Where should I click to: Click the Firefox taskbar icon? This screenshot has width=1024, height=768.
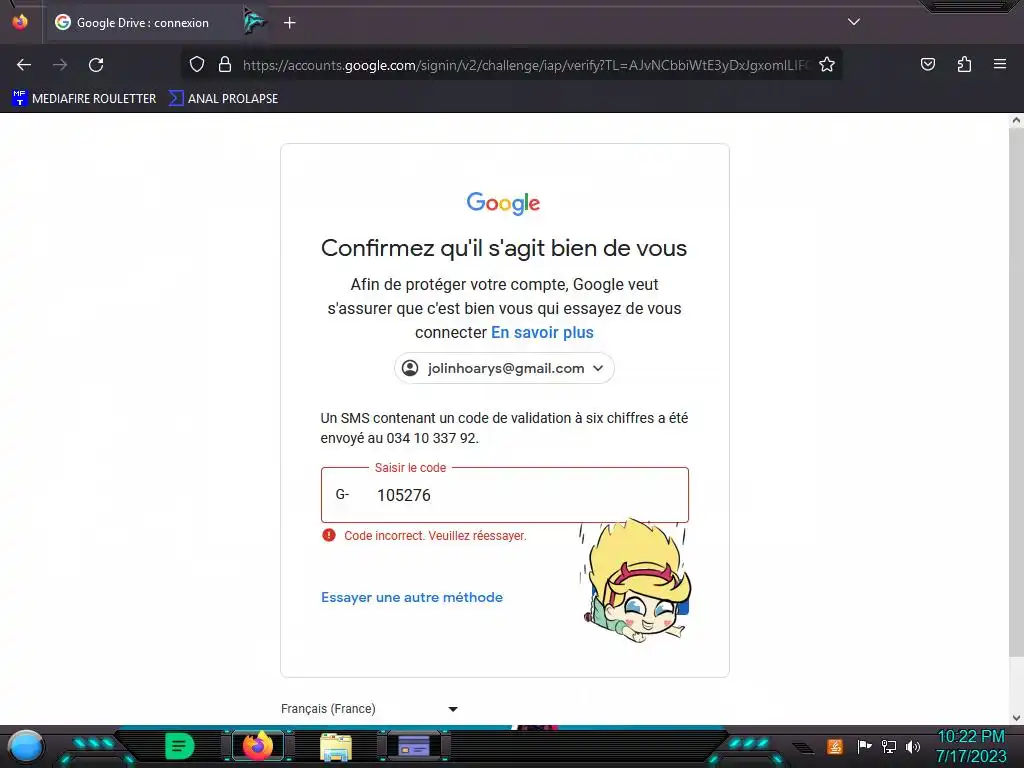tap(258, 746)
